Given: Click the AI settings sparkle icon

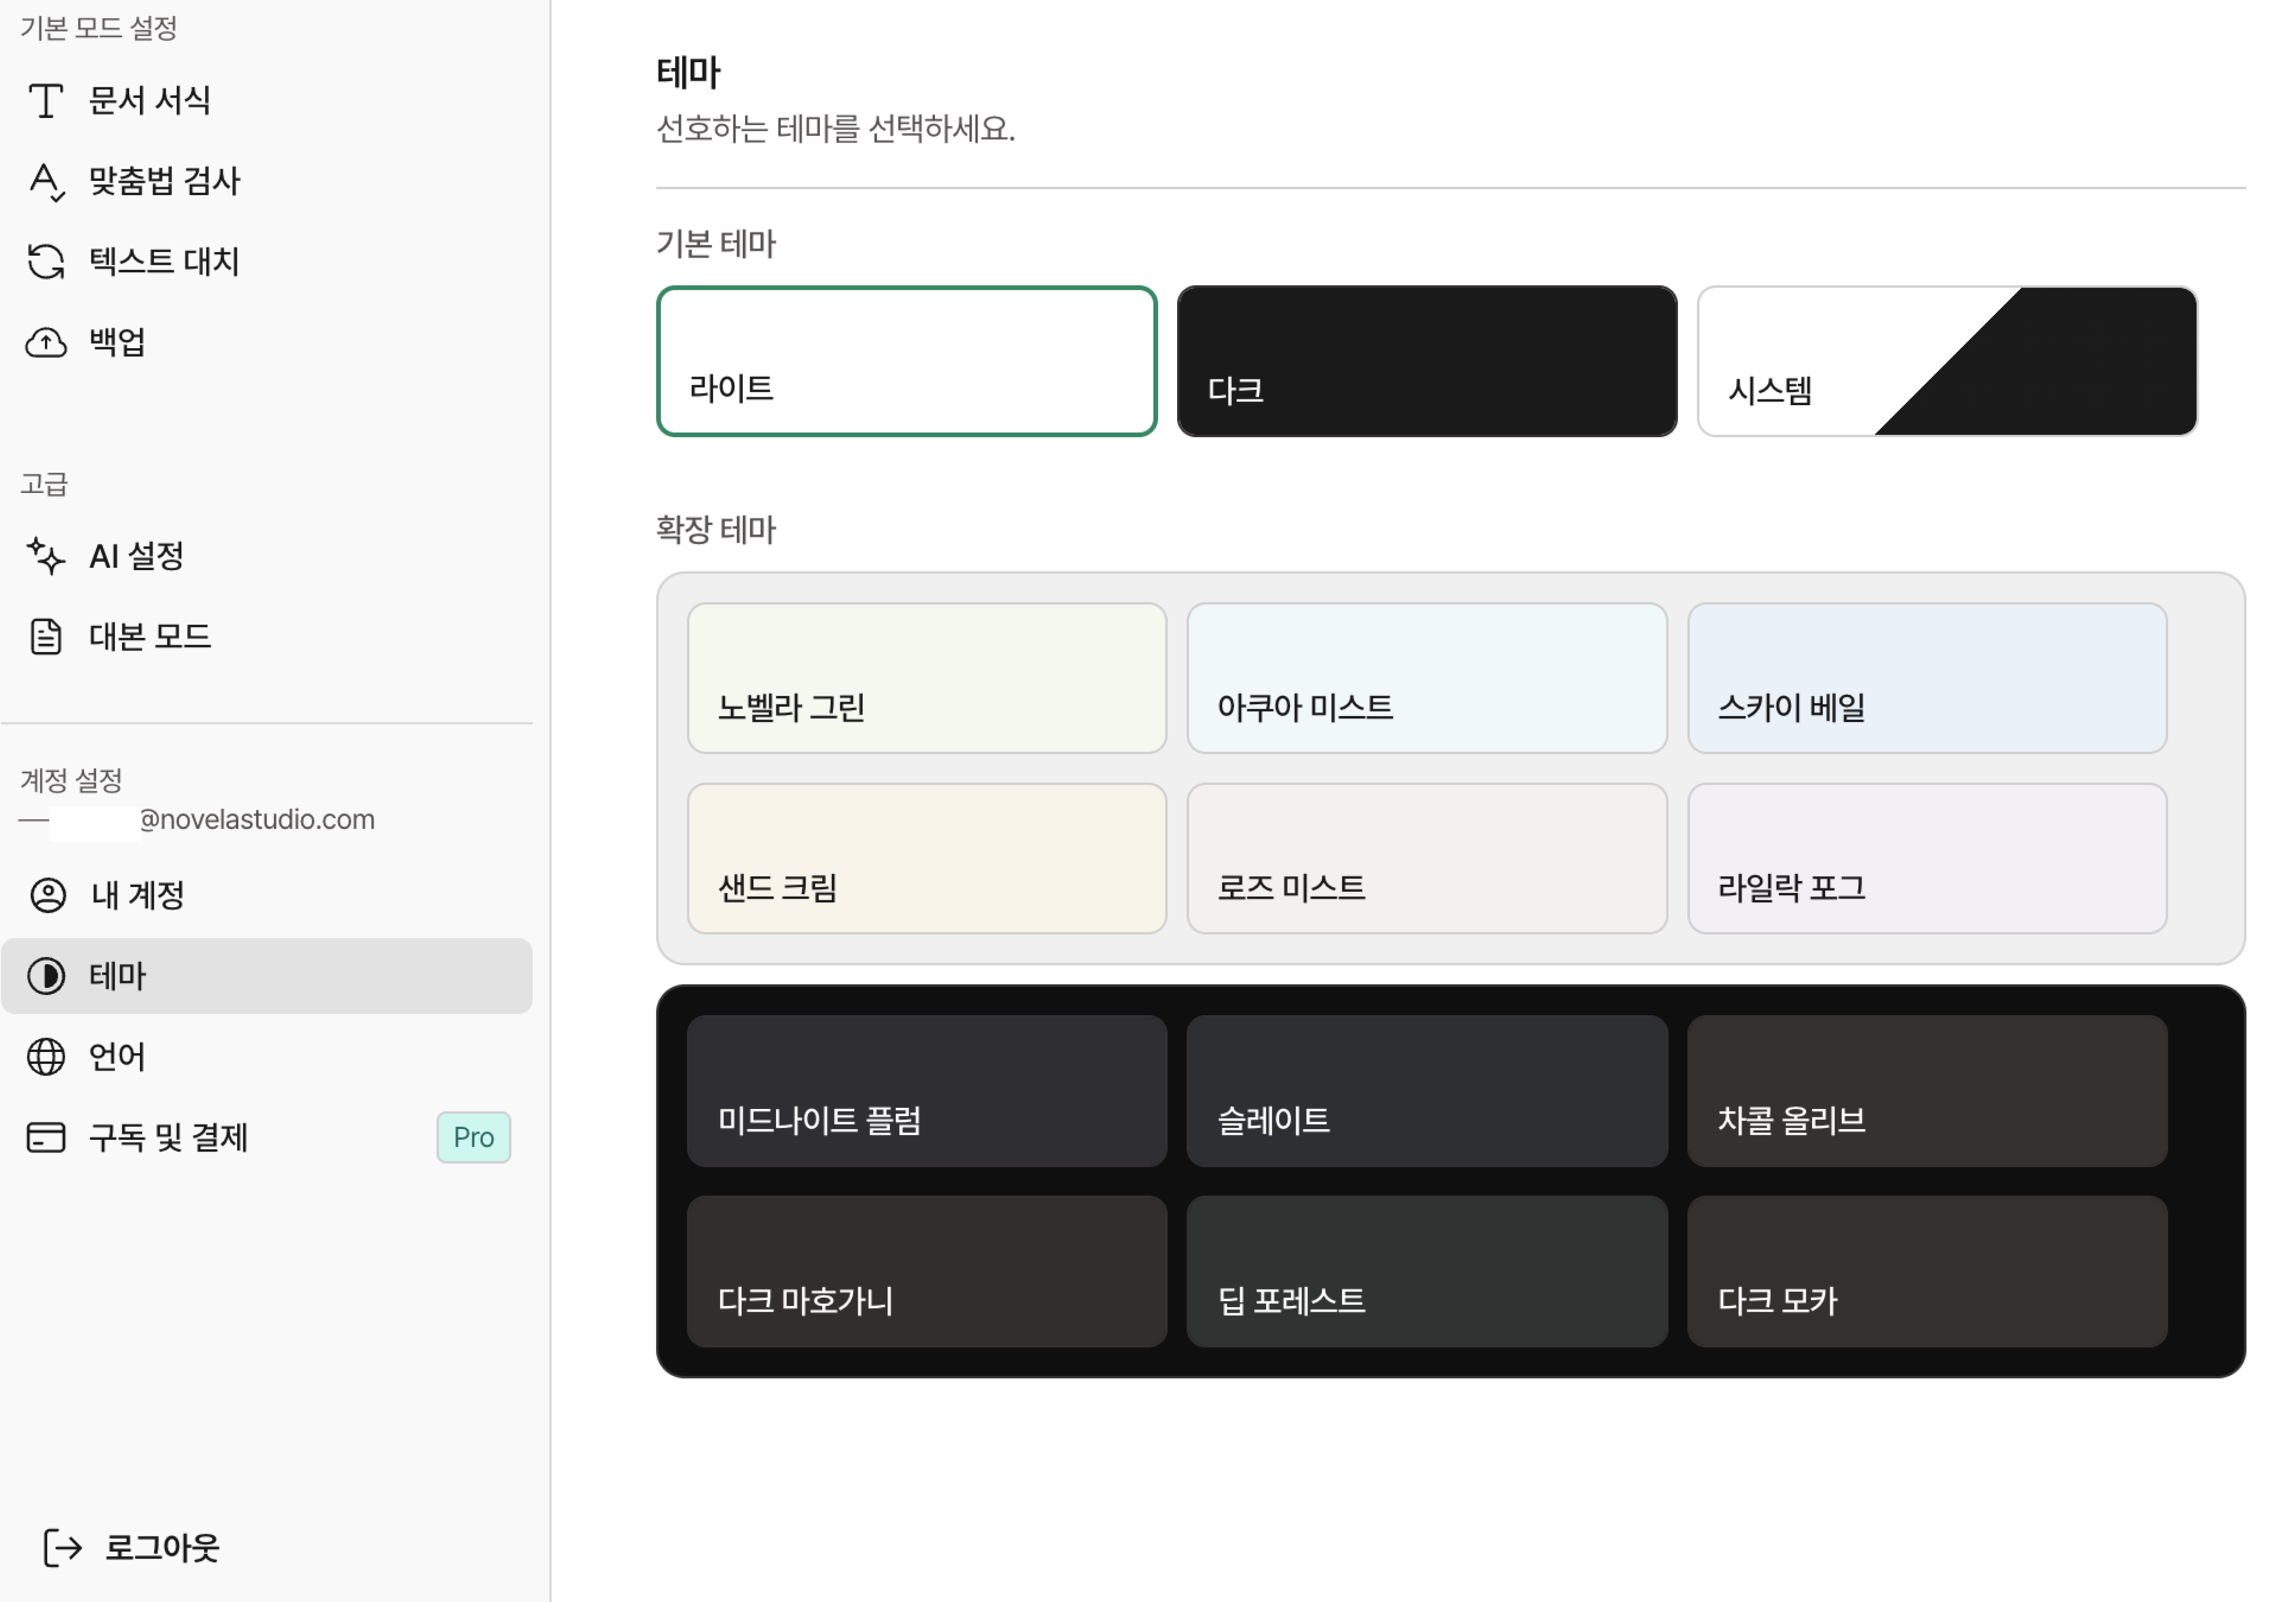Looking at the screenshot, I should [46, 556].
